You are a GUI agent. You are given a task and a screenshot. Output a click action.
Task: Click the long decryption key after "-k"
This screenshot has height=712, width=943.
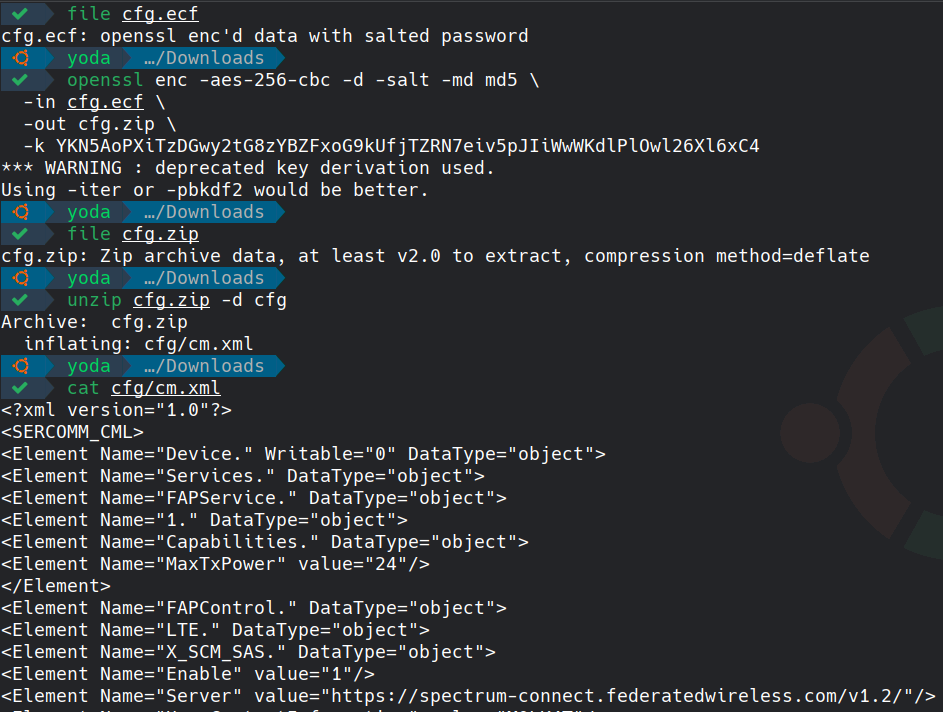coord(407,146)
